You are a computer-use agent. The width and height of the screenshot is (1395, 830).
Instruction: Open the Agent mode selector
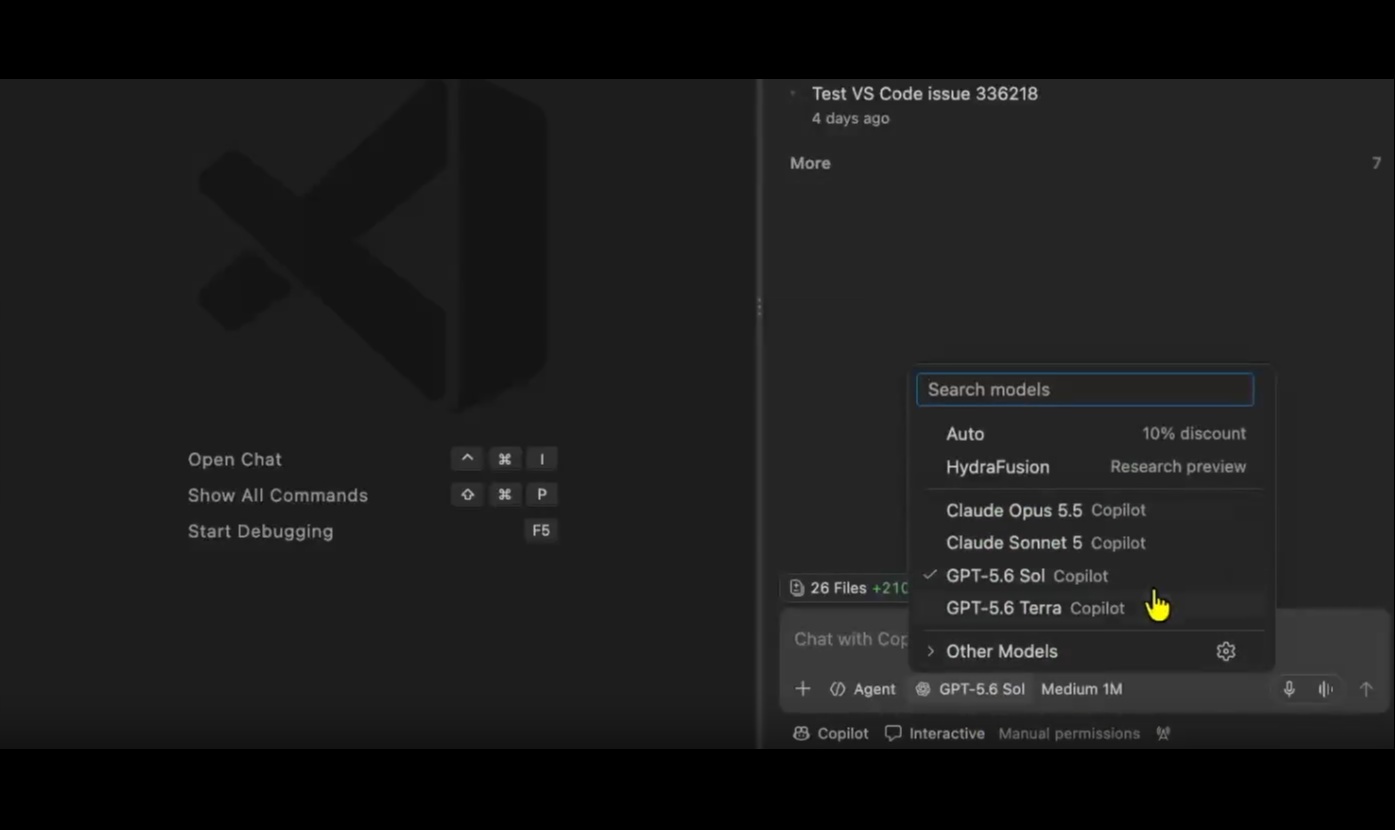click(x=862, y=689)
